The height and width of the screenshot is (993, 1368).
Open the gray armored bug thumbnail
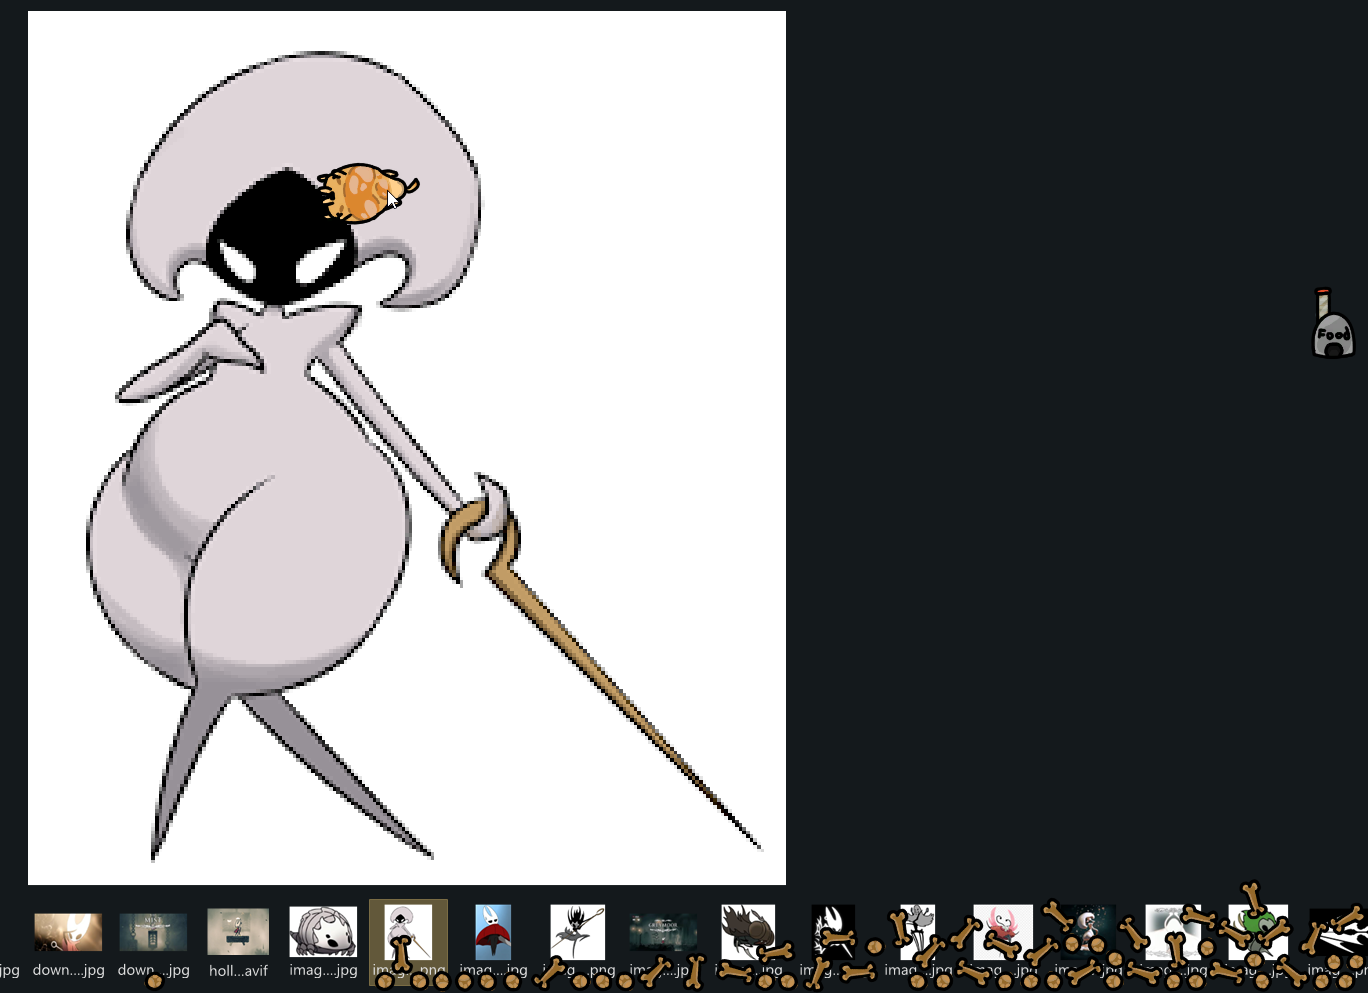point(323,932)
